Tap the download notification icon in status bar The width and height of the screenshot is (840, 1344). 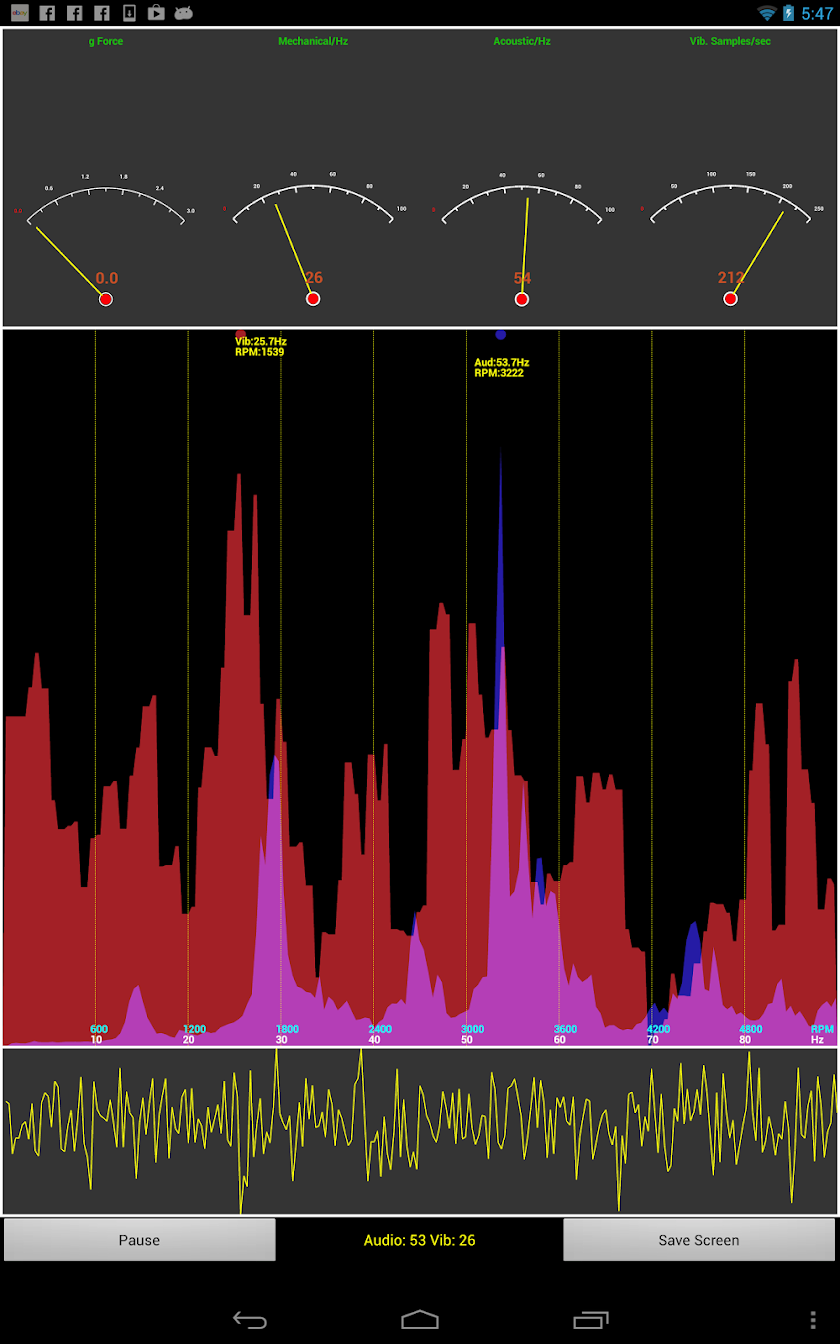click(x=129, y=13)
